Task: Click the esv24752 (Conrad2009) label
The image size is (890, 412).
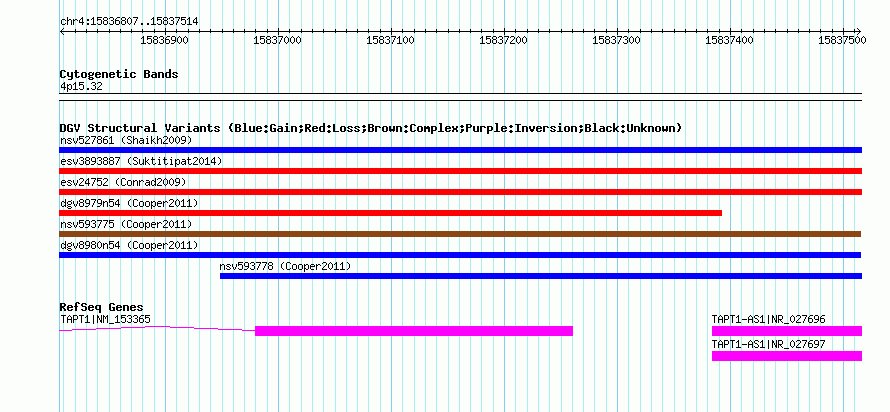Action: pyautogui.click(x=123, y=182)
